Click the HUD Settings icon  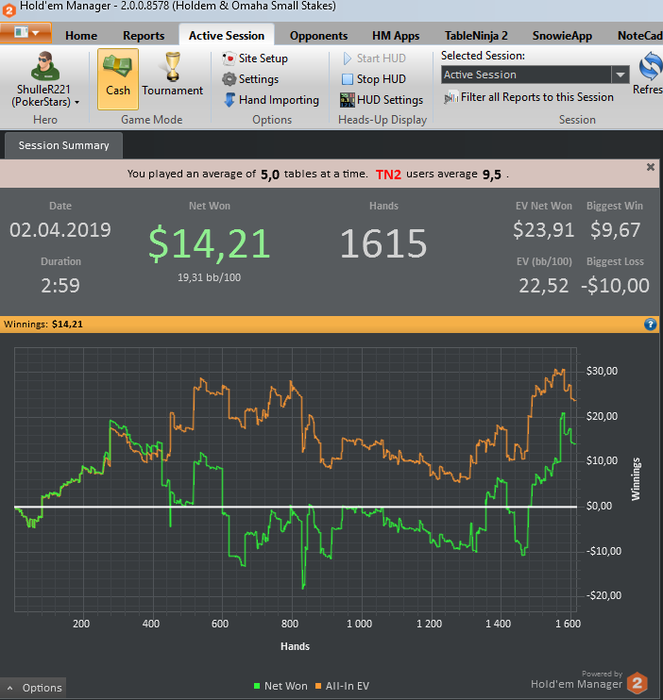347,100
